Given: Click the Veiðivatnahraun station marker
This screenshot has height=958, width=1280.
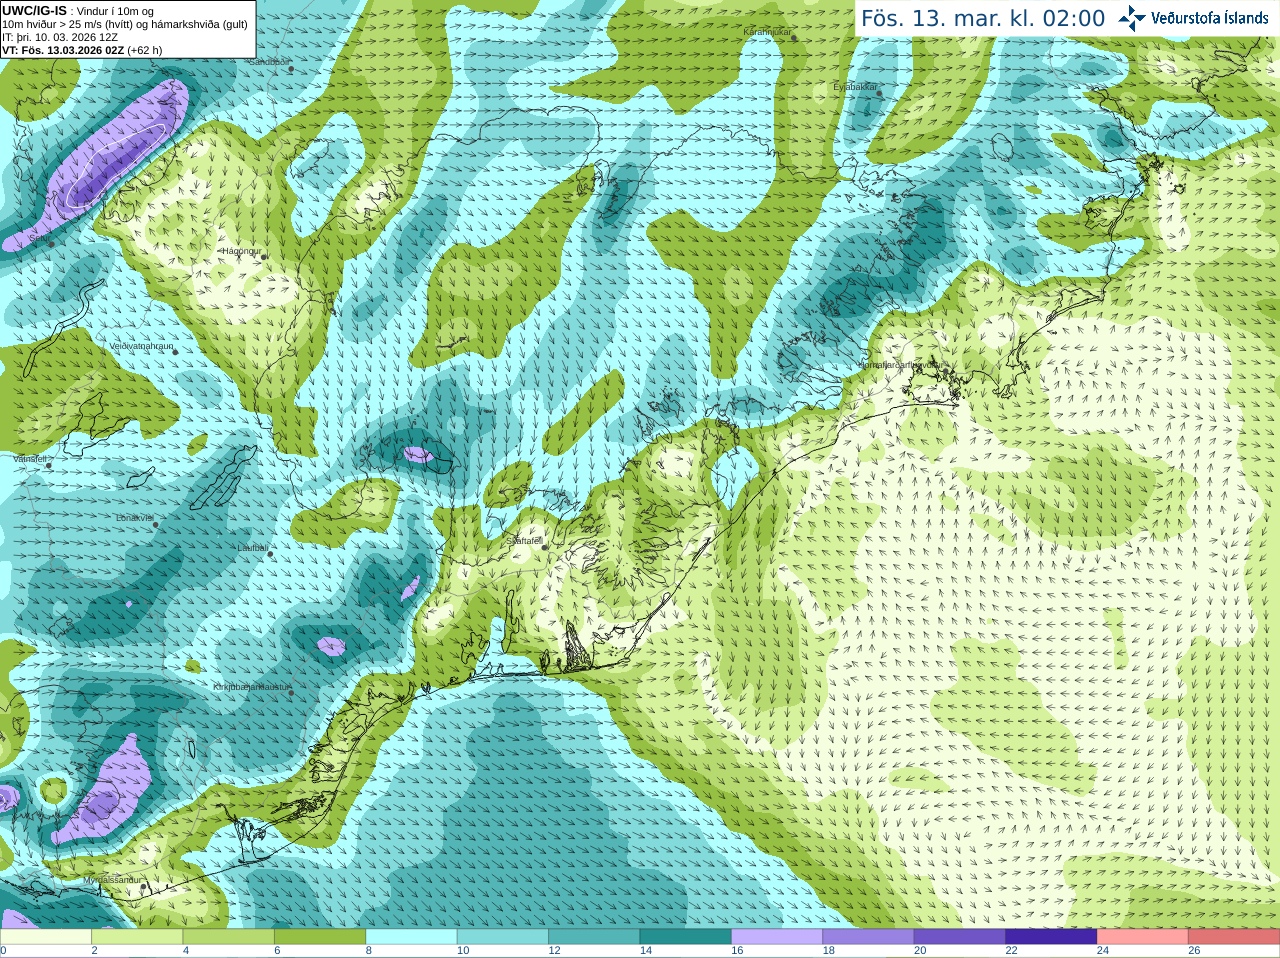Looking at the screenshot, I should 175,352.
